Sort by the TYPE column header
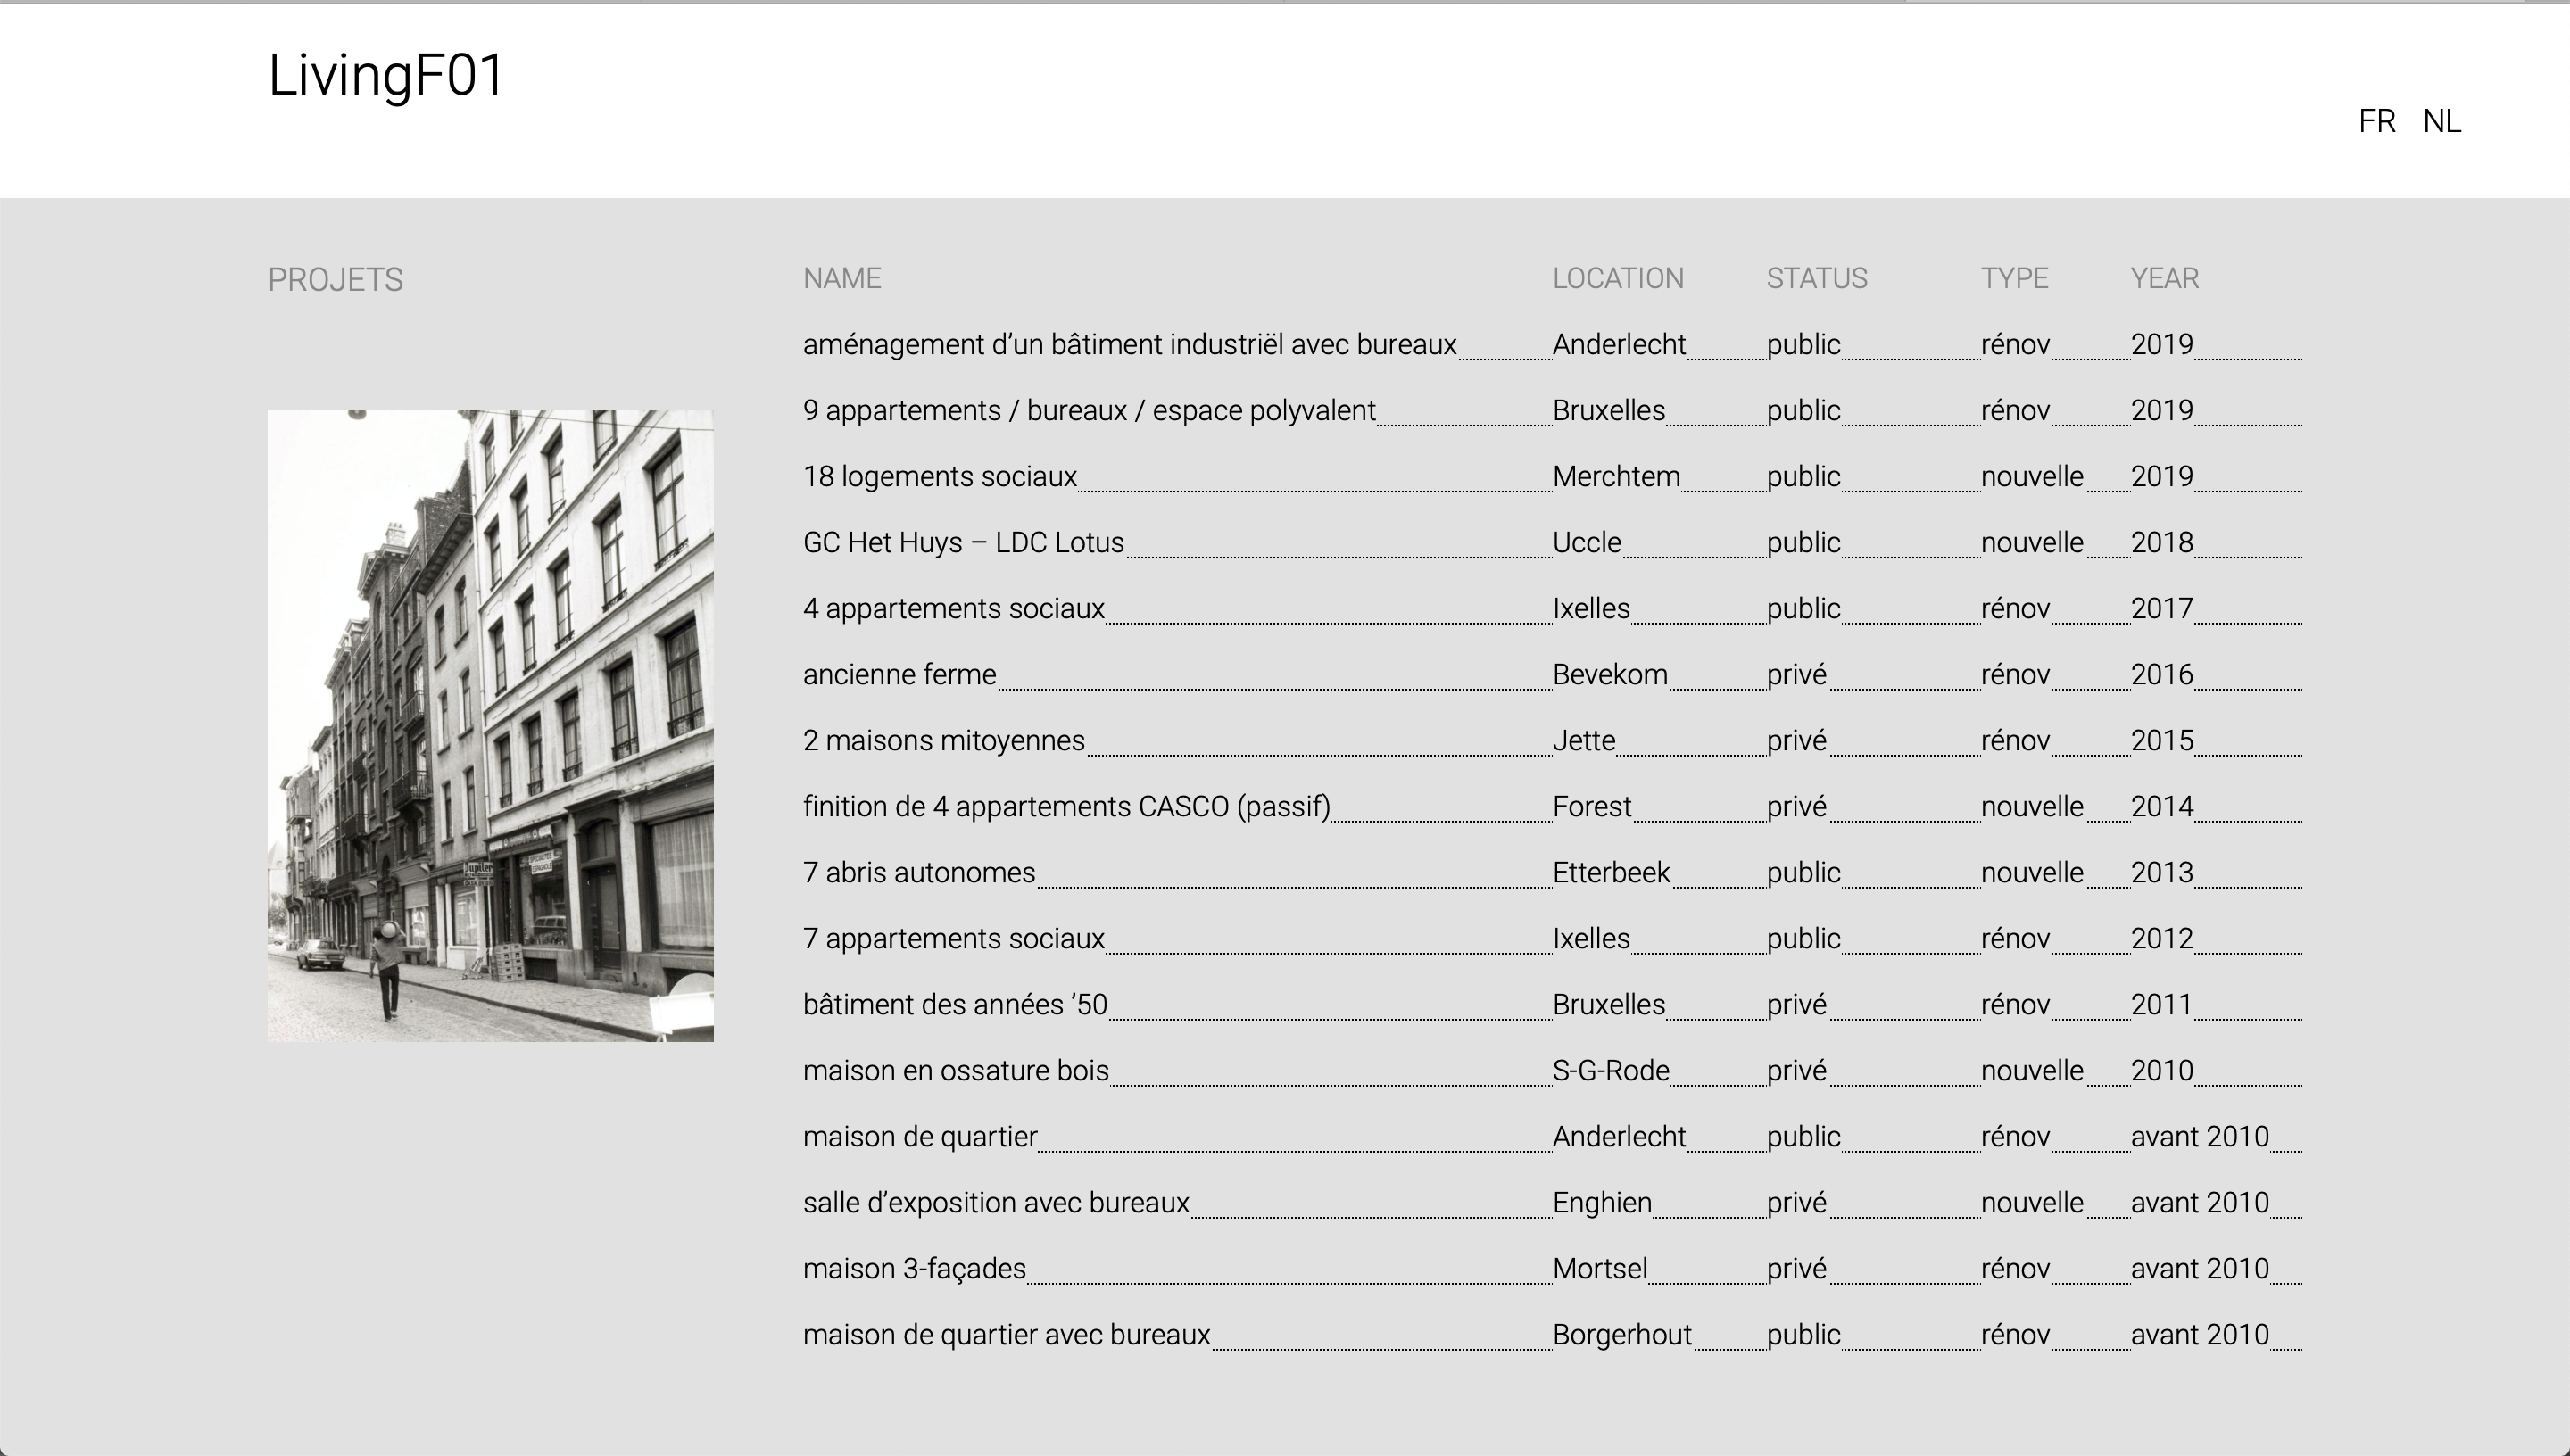Image resolution: width=2570 pixels, height=1456 pixels. pos(2015,278)
